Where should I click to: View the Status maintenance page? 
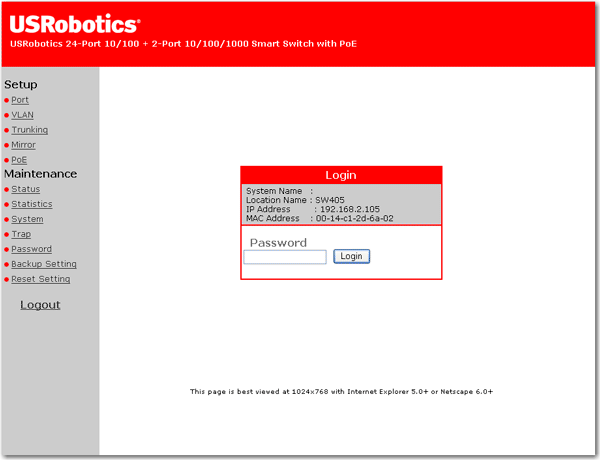26,189
